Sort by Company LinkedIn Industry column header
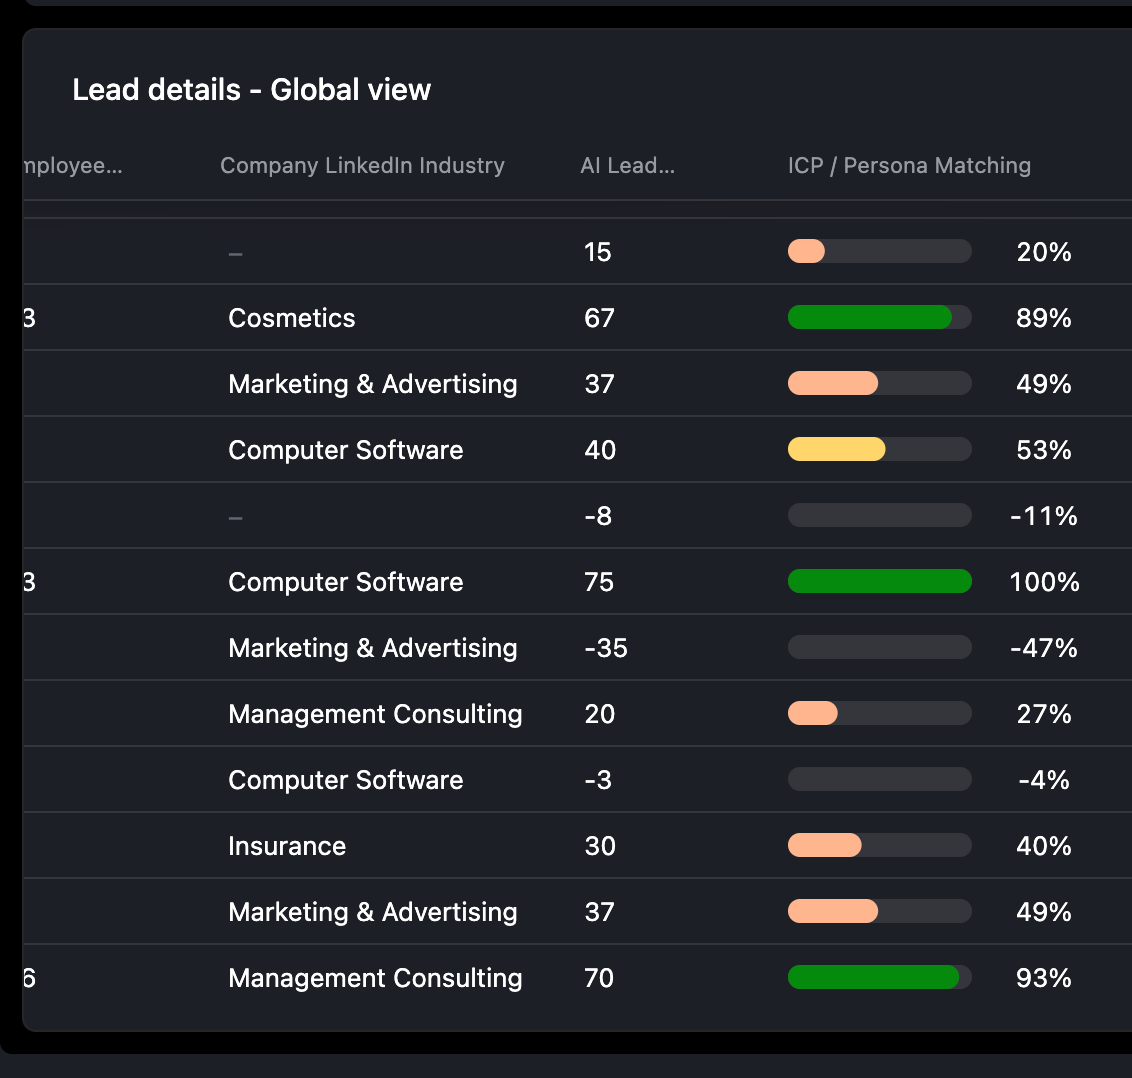The width and height of the screenshot is (1132, 1078). 362,166
